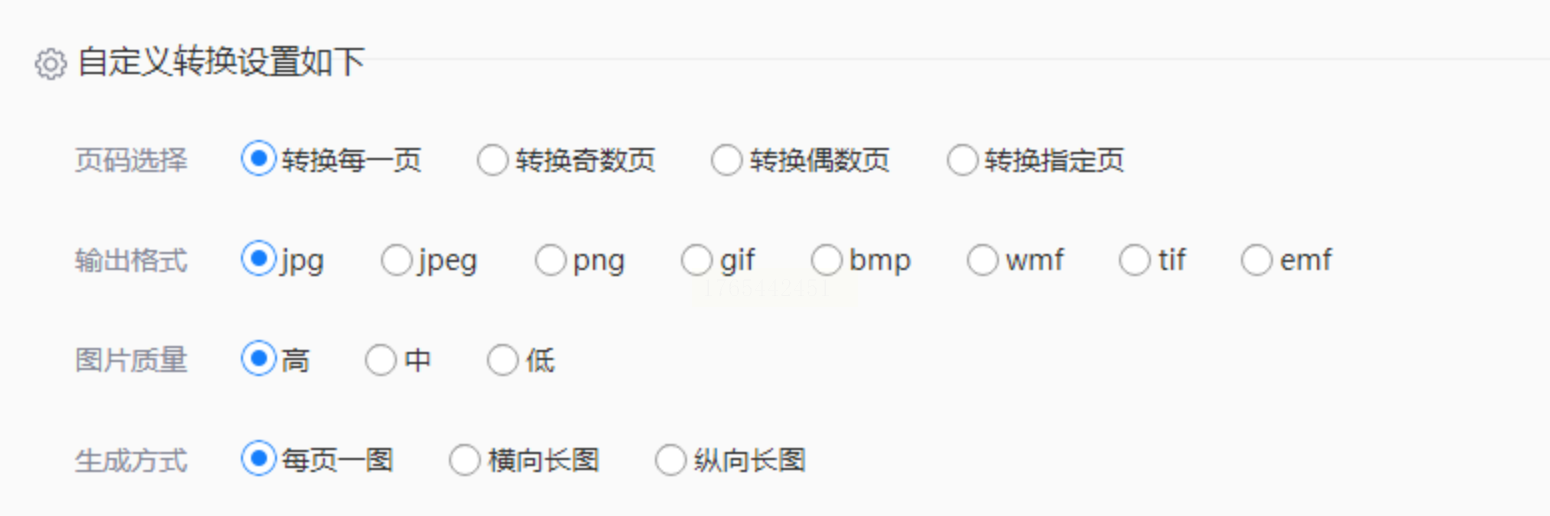Set image quality to 高
Screen dimensions: 1550x516
(258, 359)
